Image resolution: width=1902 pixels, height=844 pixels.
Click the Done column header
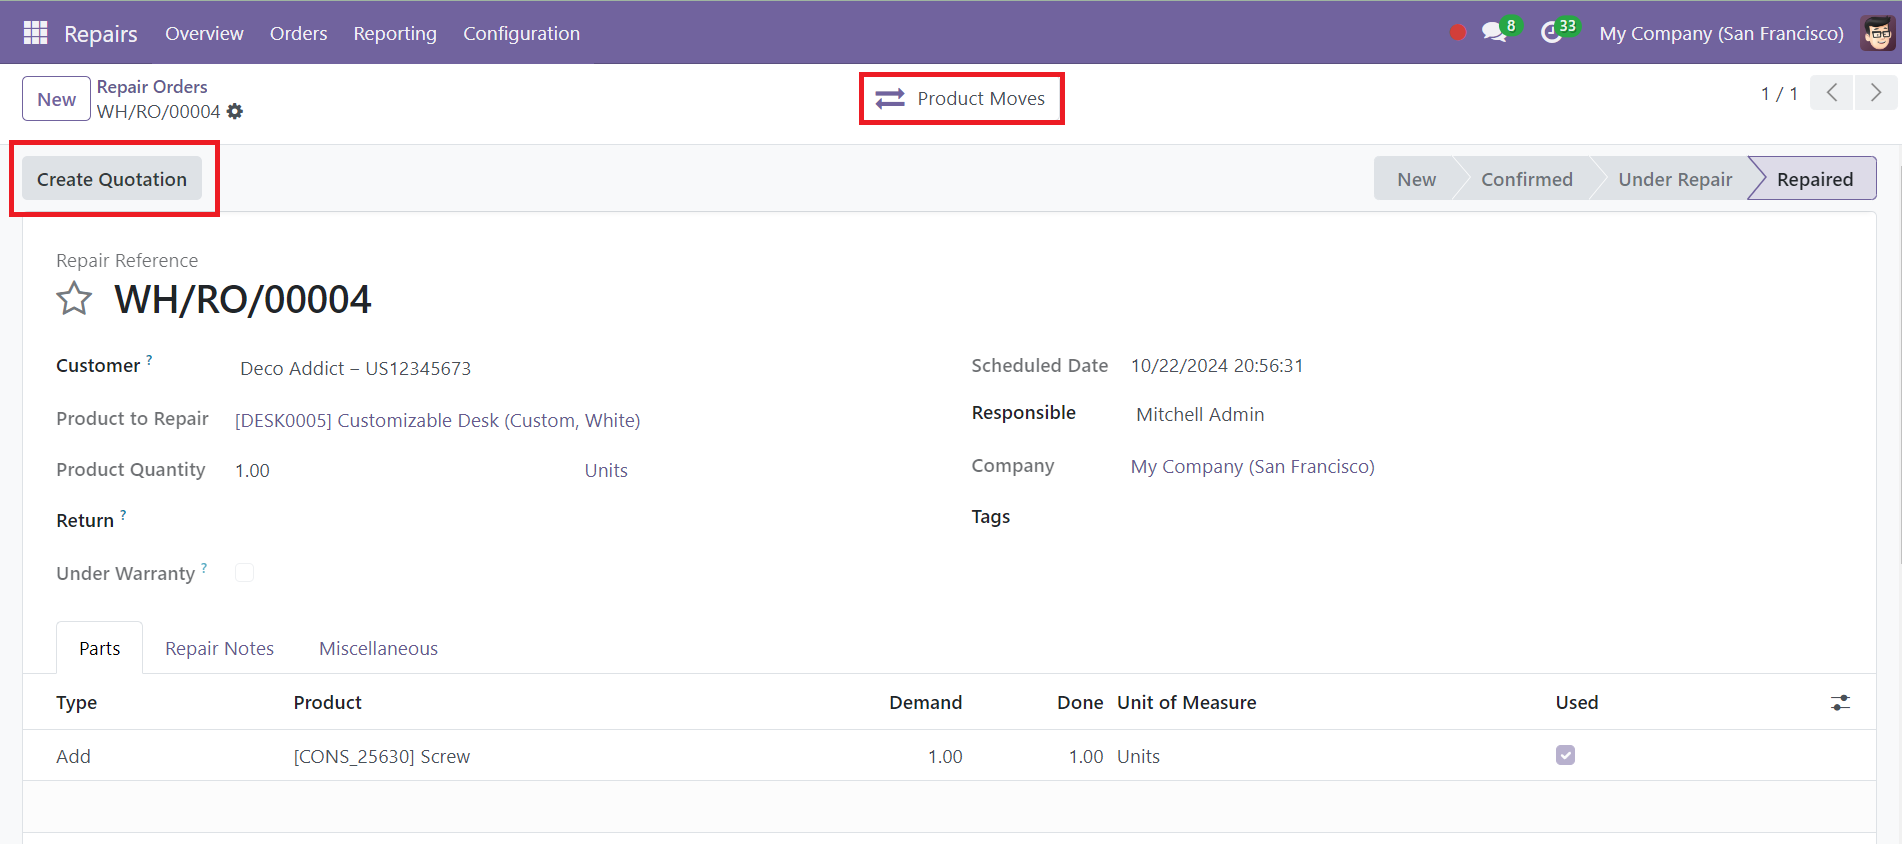tap(1080, 702)
